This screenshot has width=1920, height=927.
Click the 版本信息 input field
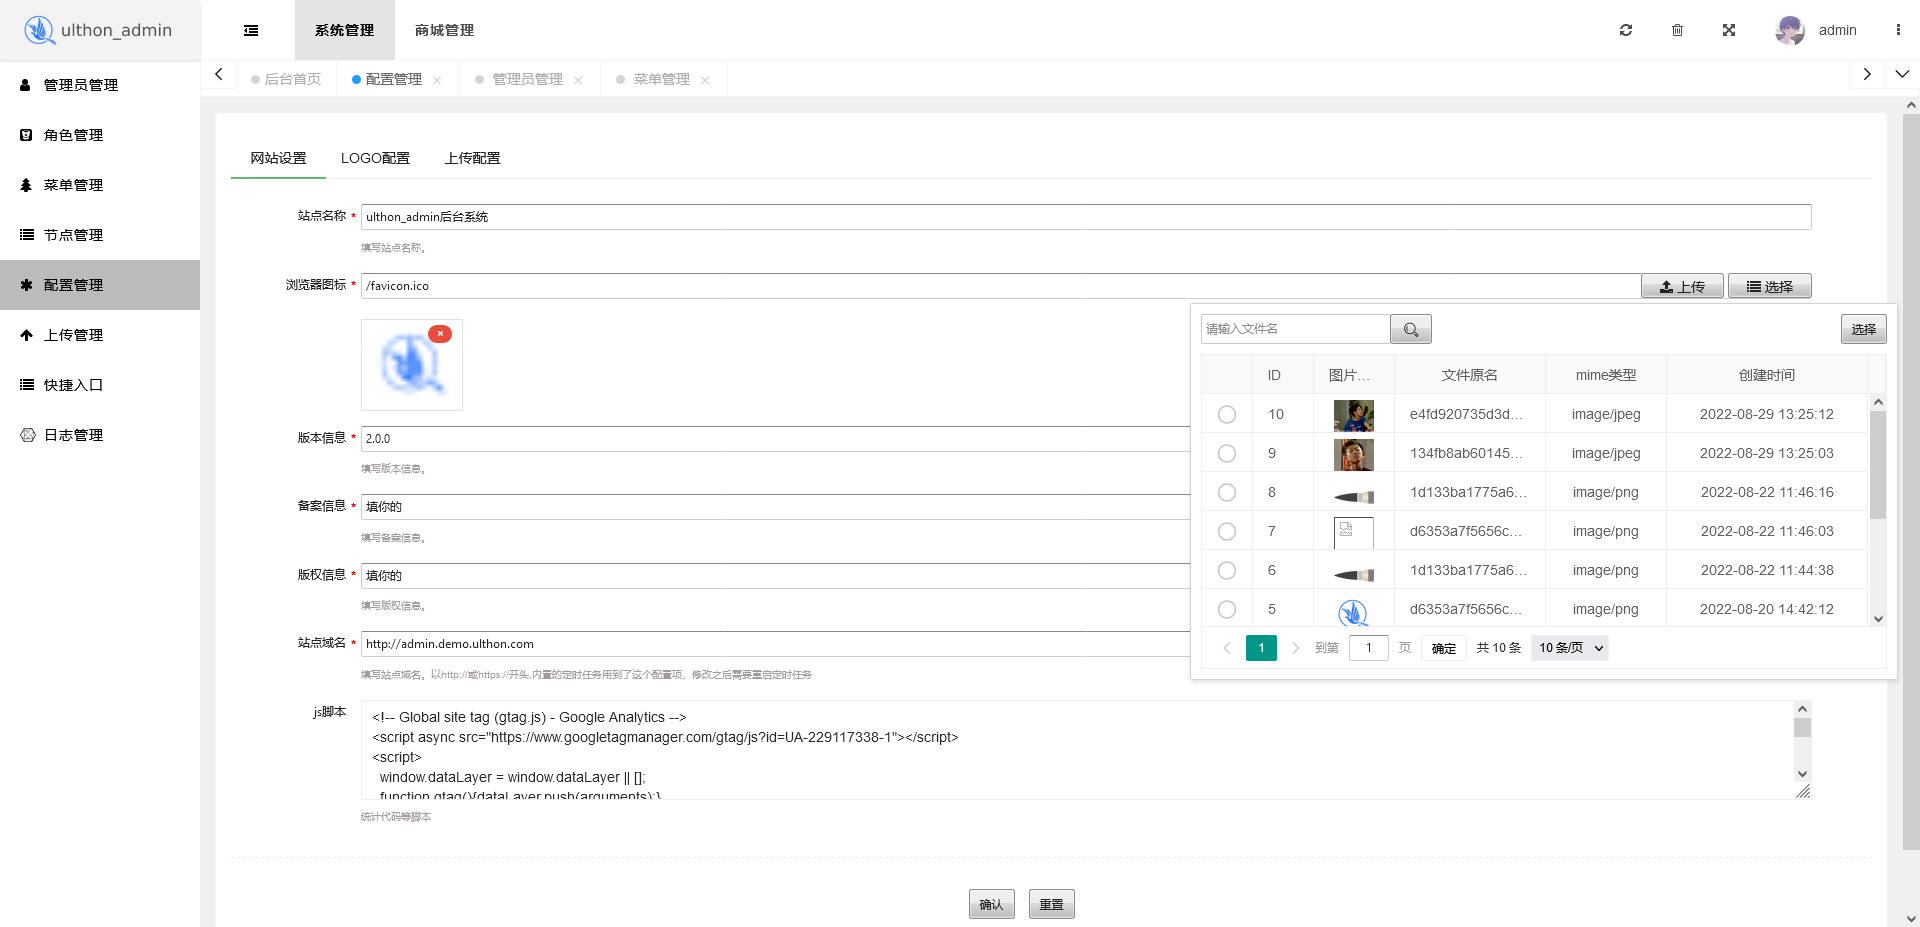[775, 439]
